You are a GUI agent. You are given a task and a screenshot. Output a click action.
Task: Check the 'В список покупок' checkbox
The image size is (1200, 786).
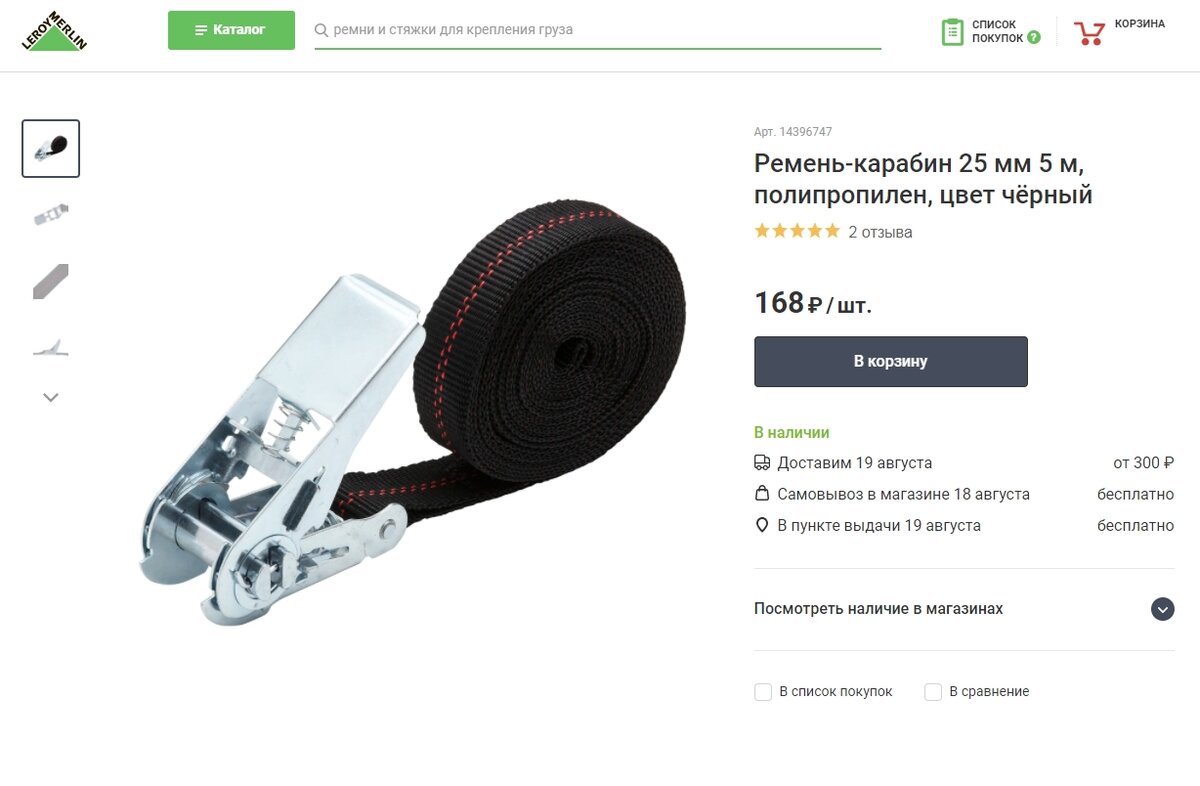pyautogui.click(x=763, y=692)
